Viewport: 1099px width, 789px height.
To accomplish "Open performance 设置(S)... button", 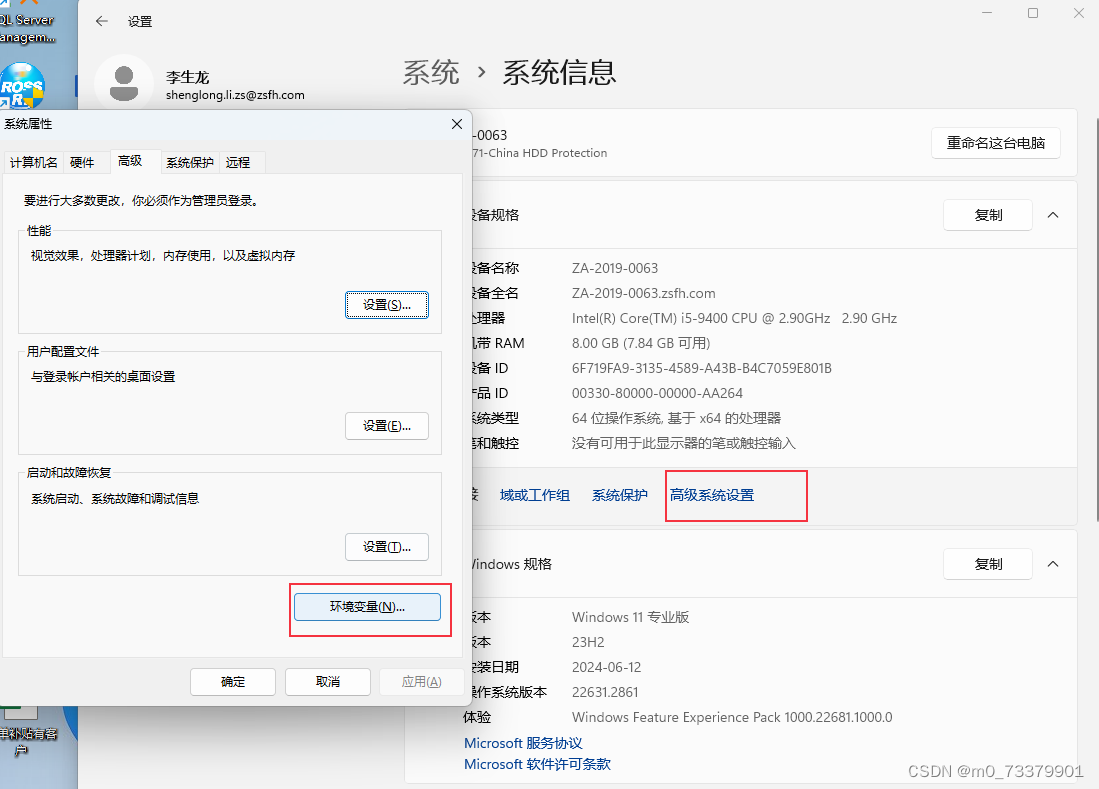I will (x=387, y=305).
